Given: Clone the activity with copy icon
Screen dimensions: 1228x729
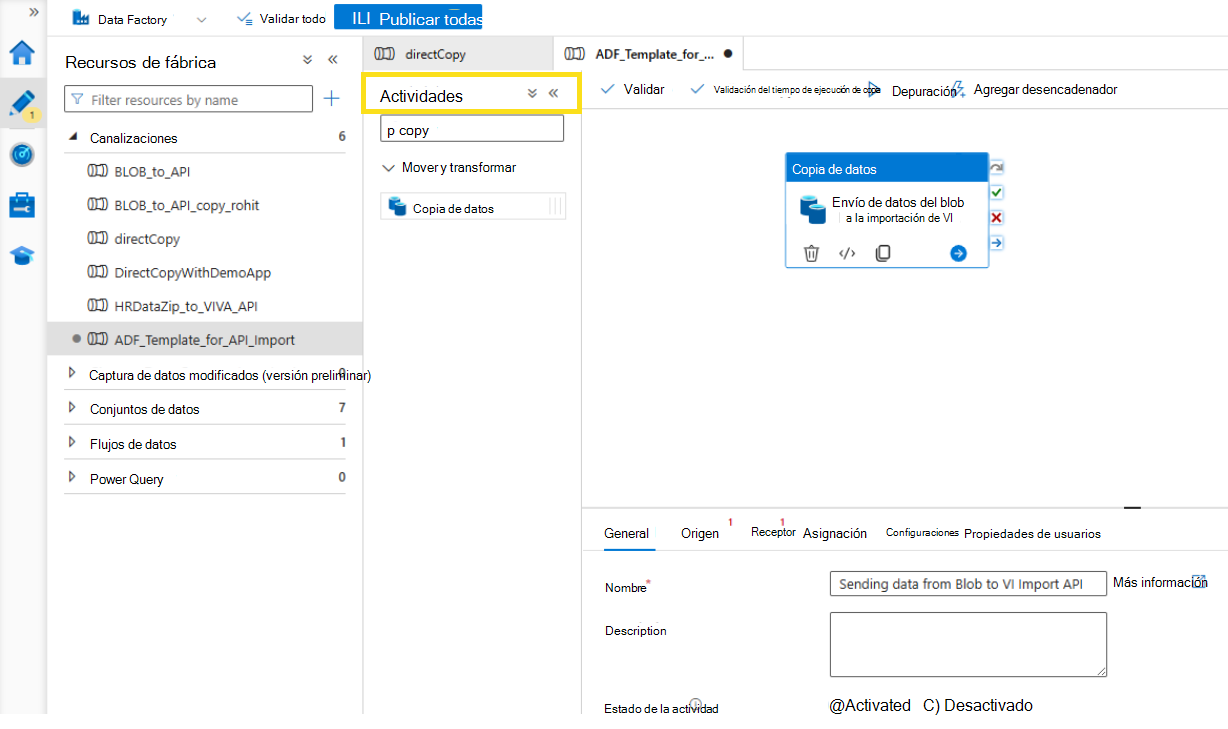Looking at the screenshot, I should tap(882, 253).
